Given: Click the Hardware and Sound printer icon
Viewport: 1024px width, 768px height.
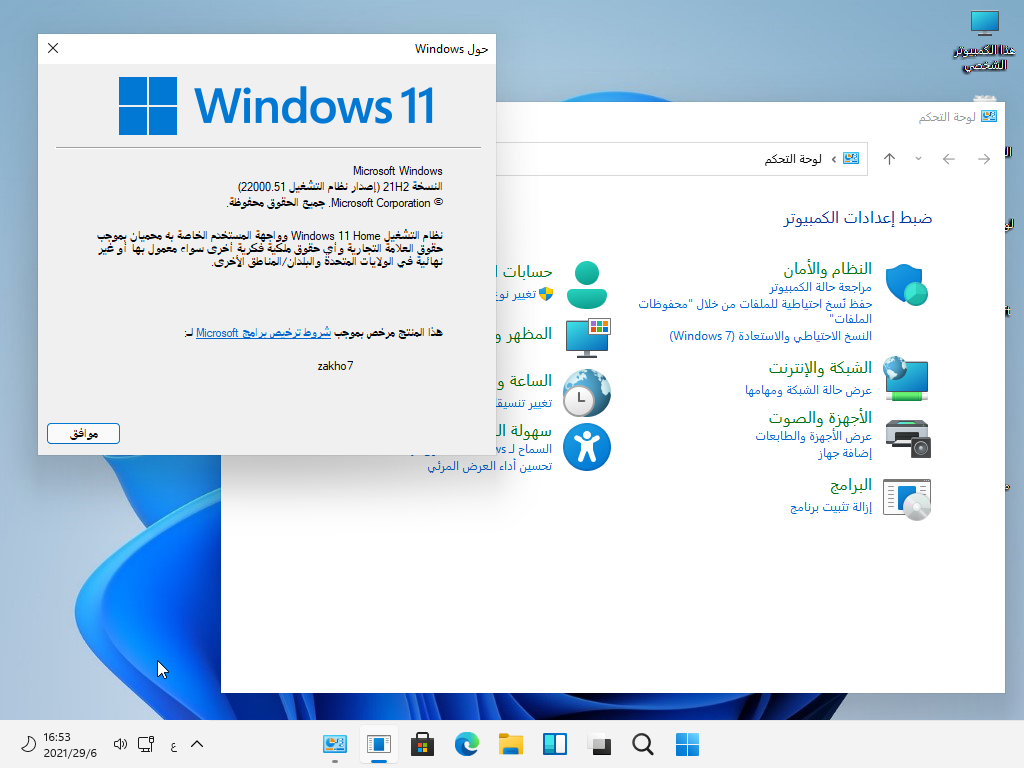Looking at the screenshot, I should [x=908, y=439].
